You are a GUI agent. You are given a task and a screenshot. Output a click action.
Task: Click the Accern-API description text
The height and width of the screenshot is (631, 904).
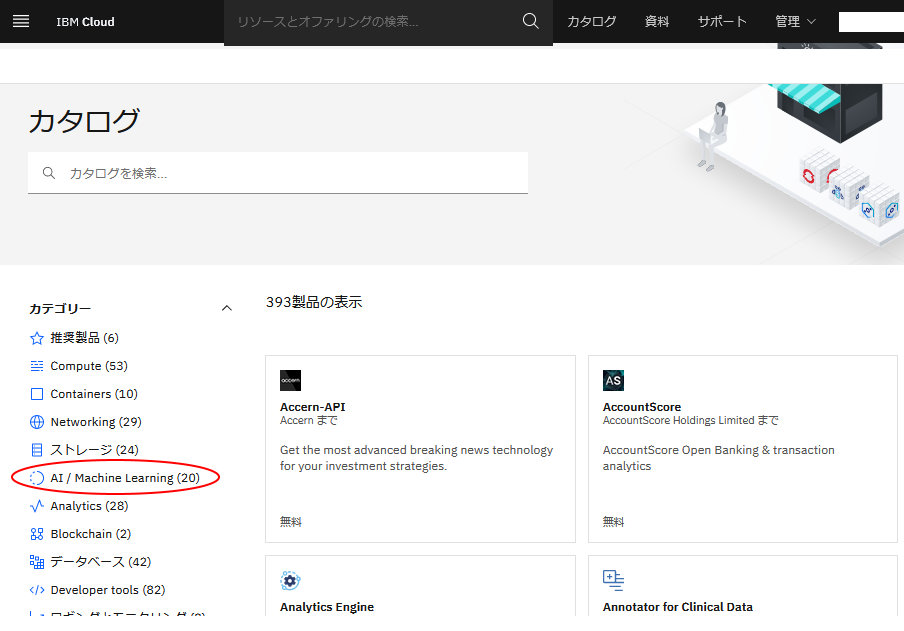pos(416,458)
